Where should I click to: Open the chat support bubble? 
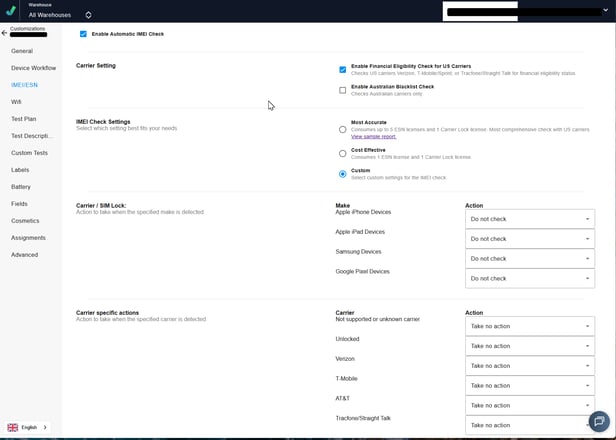click(x=598, y=421)
